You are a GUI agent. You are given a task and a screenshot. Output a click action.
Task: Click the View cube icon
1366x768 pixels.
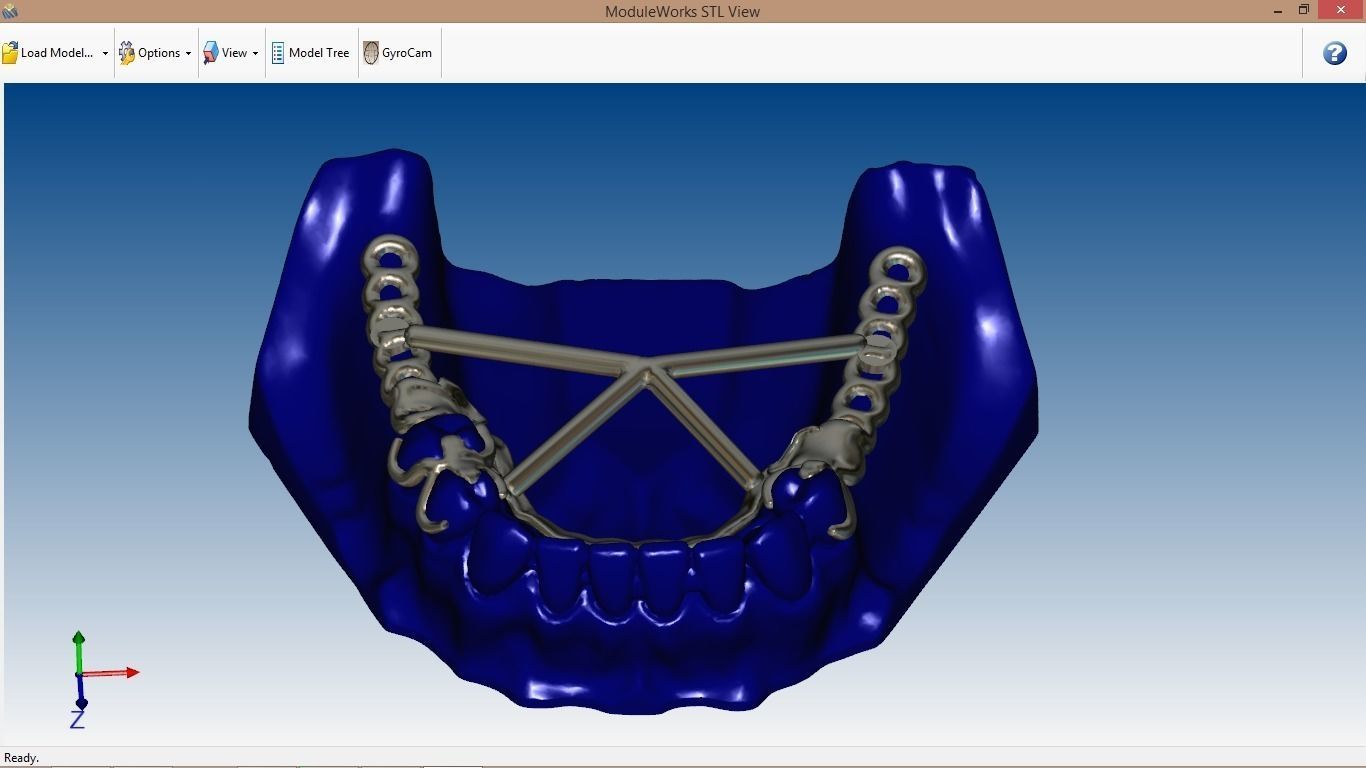(x=211, y=53)
